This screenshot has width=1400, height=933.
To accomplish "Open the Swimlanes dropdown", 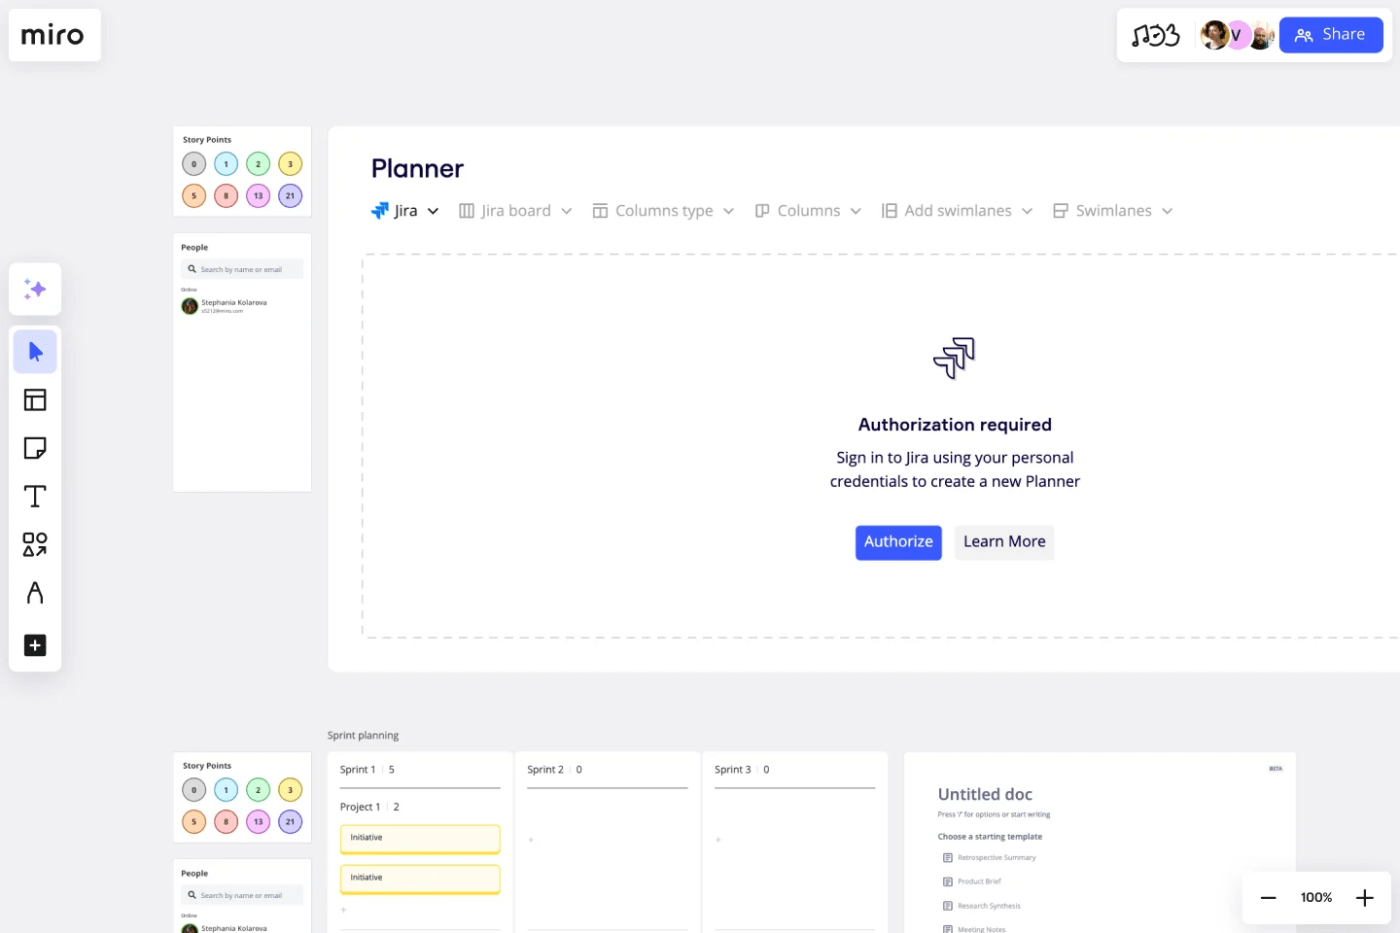I will 1113,211.
